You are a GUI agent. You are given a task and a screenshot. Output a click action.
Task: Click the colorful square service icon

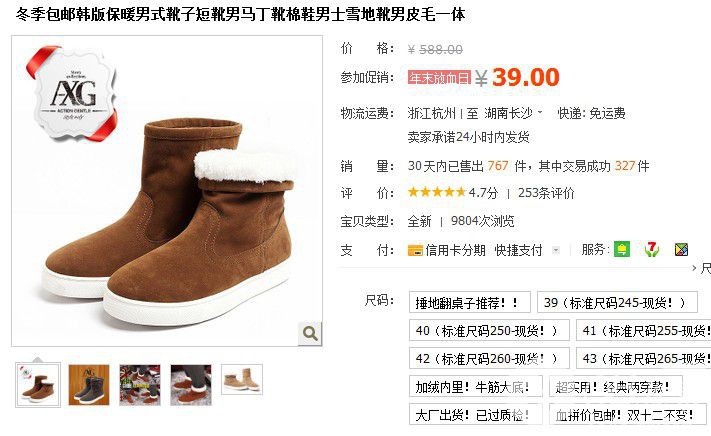(x=681, y=249)
